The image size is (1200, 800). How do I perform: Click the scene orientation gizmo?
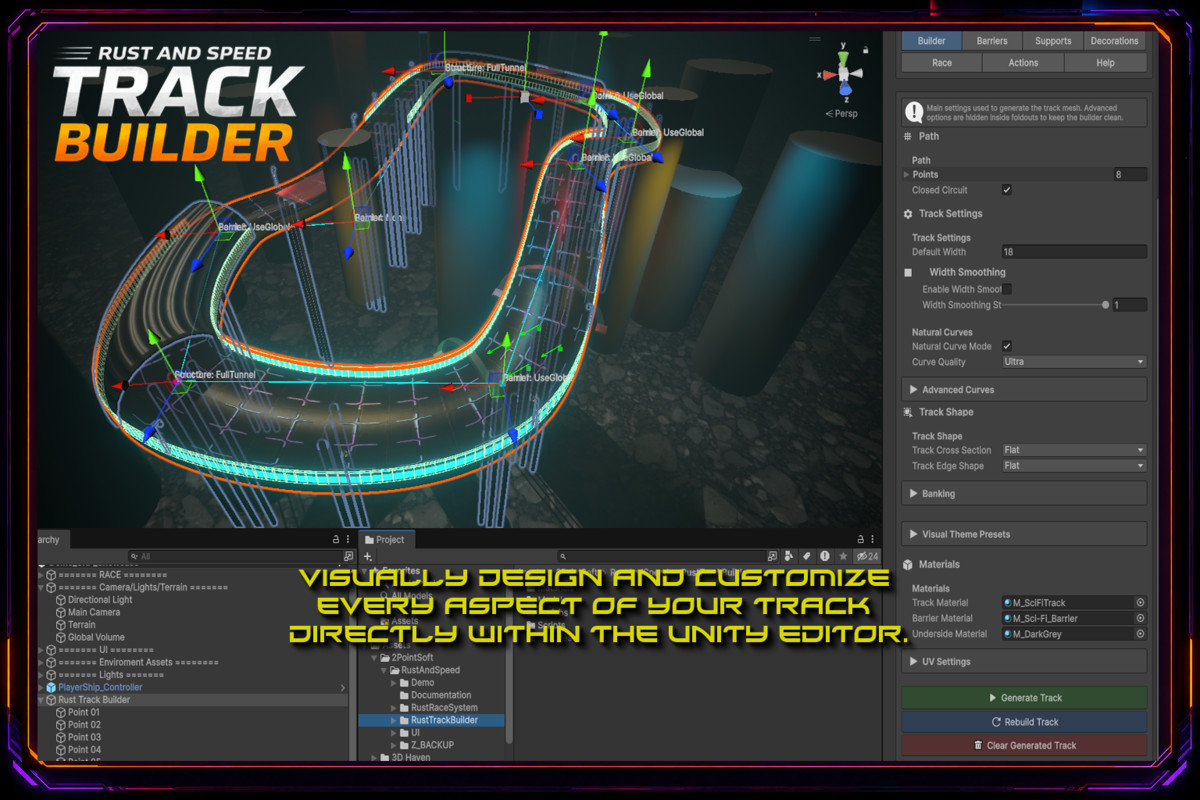pyautogui.click(x=844, y=73)
